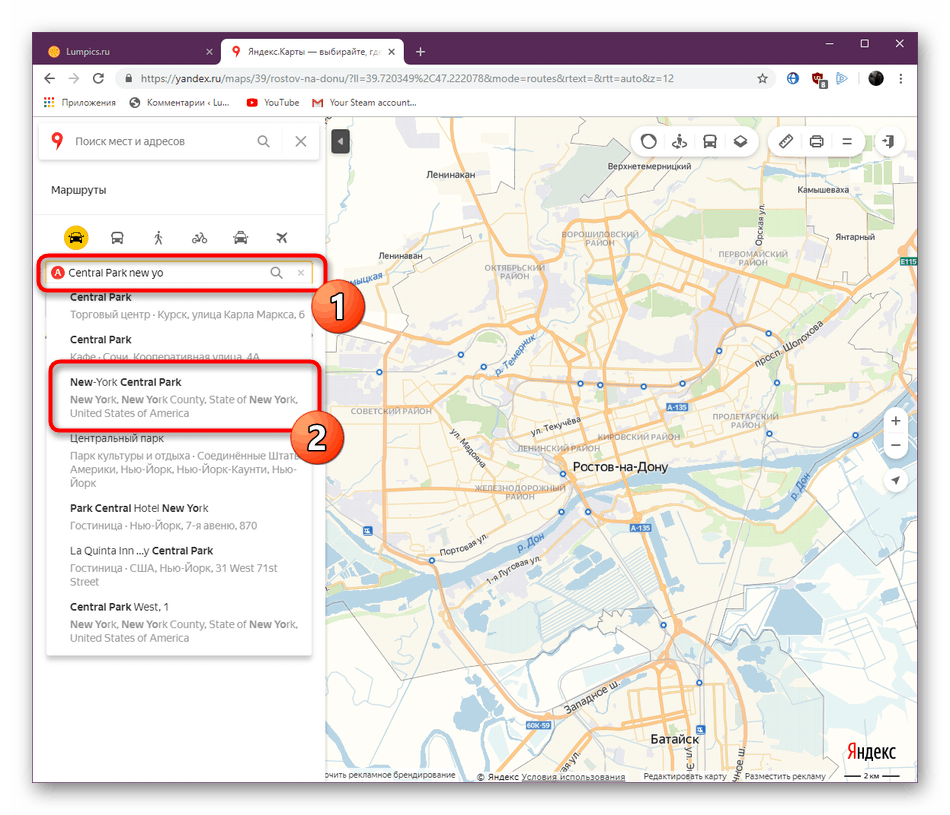Select the walking route mode icon
Screen dimensions: 950x815
coord(158,238)
